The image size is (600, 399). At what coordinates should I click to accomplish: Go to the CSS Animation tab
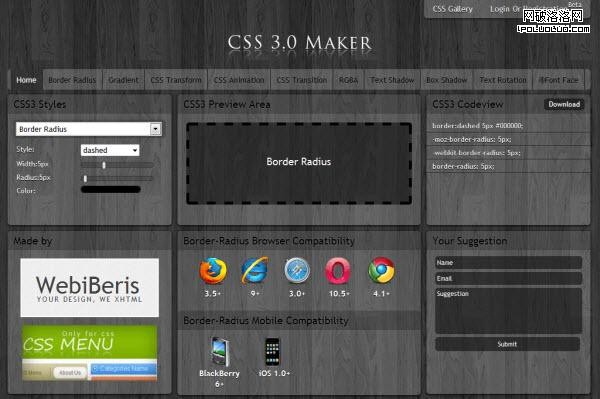239,80
